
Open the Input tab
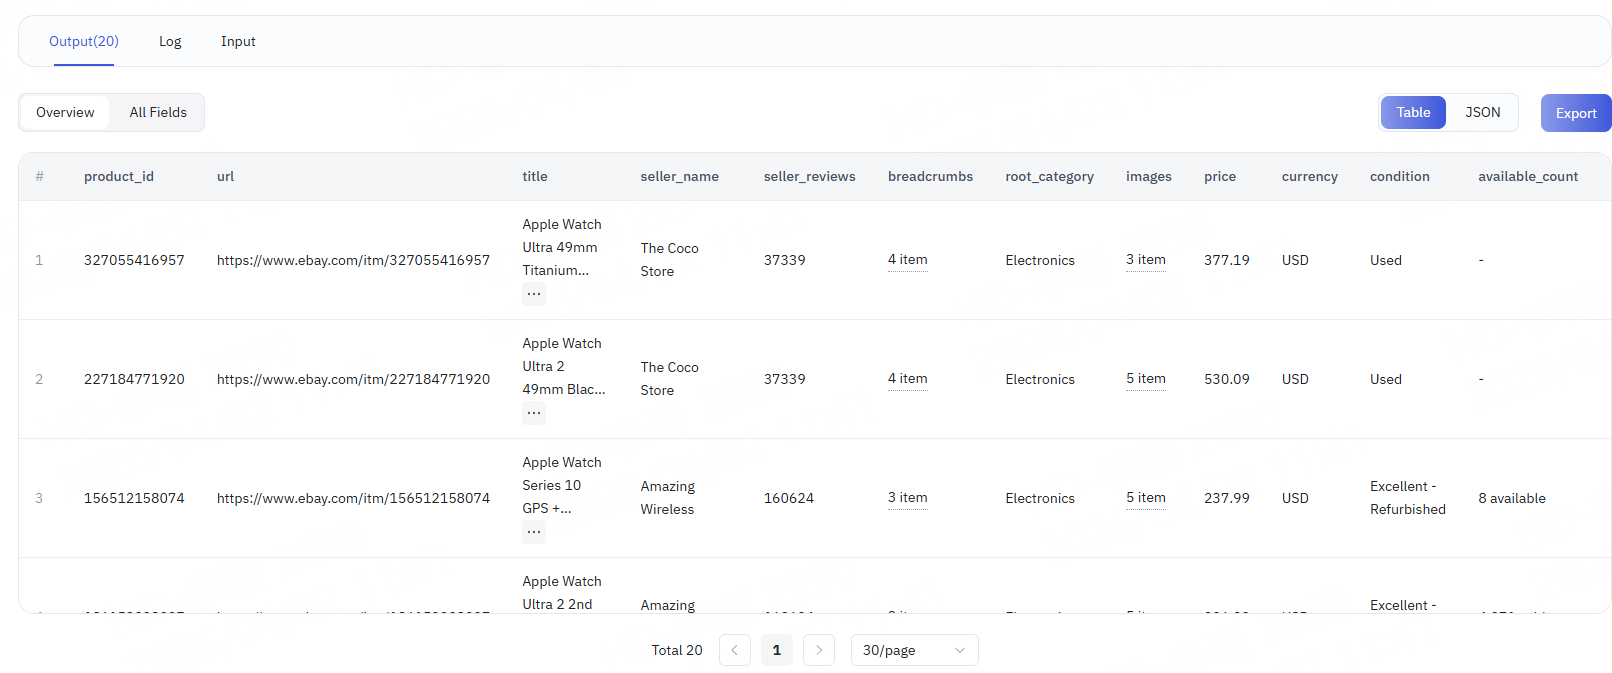tap(238, 41)
